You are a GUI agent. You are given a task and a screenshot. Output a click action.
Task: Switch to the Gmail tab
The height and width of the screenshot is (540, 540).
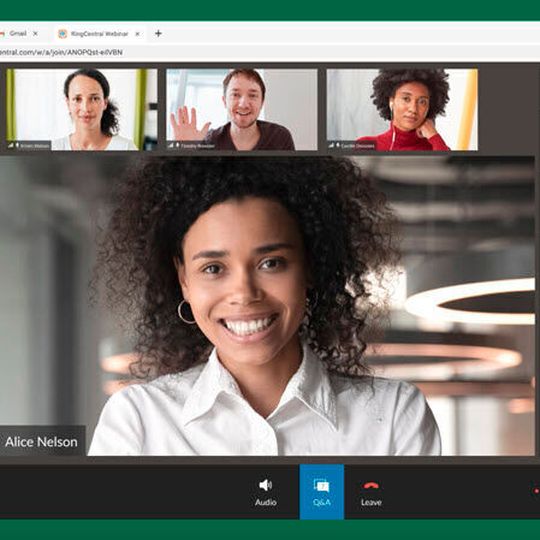tap(18, 33)
